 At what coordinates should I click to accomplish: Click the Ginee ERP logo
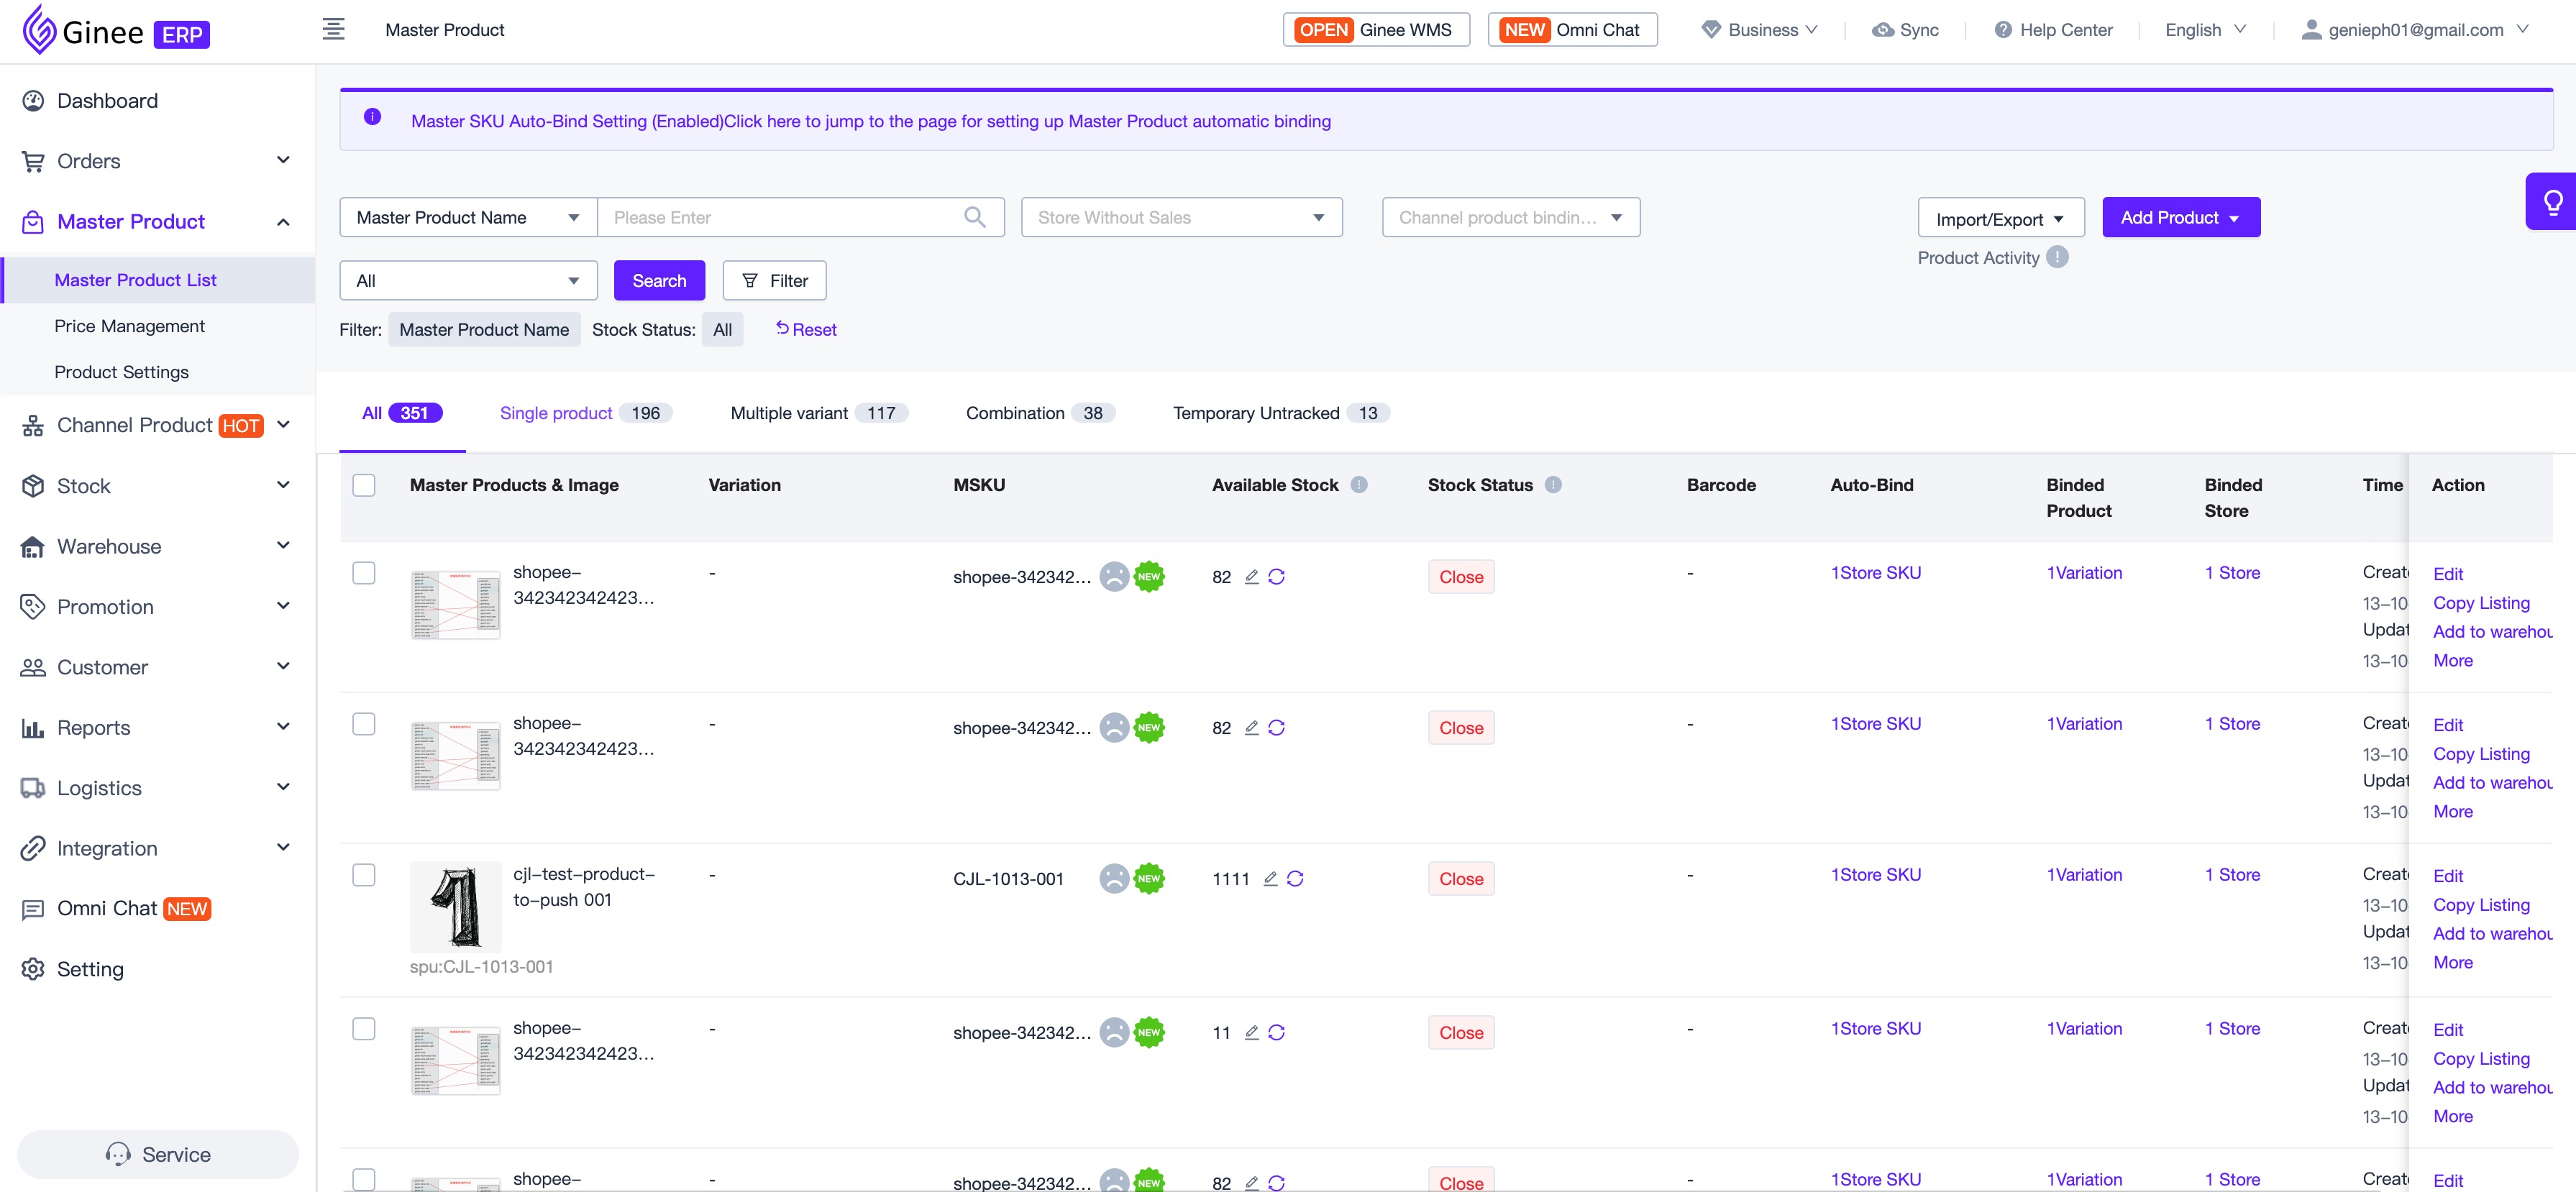[116, 30]
